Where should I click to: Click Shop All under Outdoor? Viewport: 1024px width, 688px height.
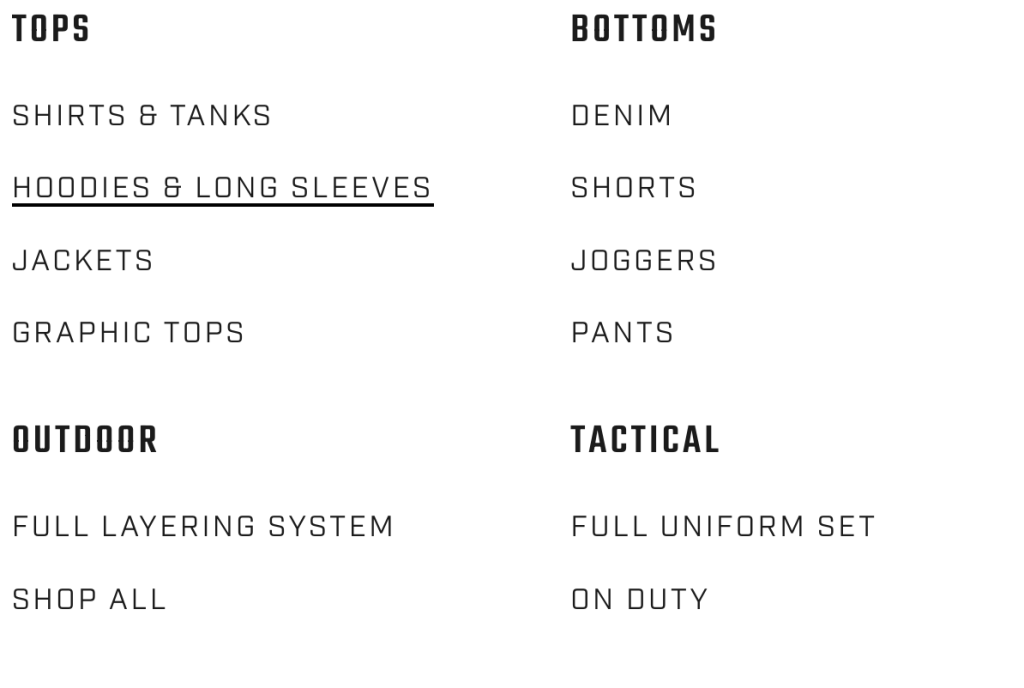(x=89, y=599)
